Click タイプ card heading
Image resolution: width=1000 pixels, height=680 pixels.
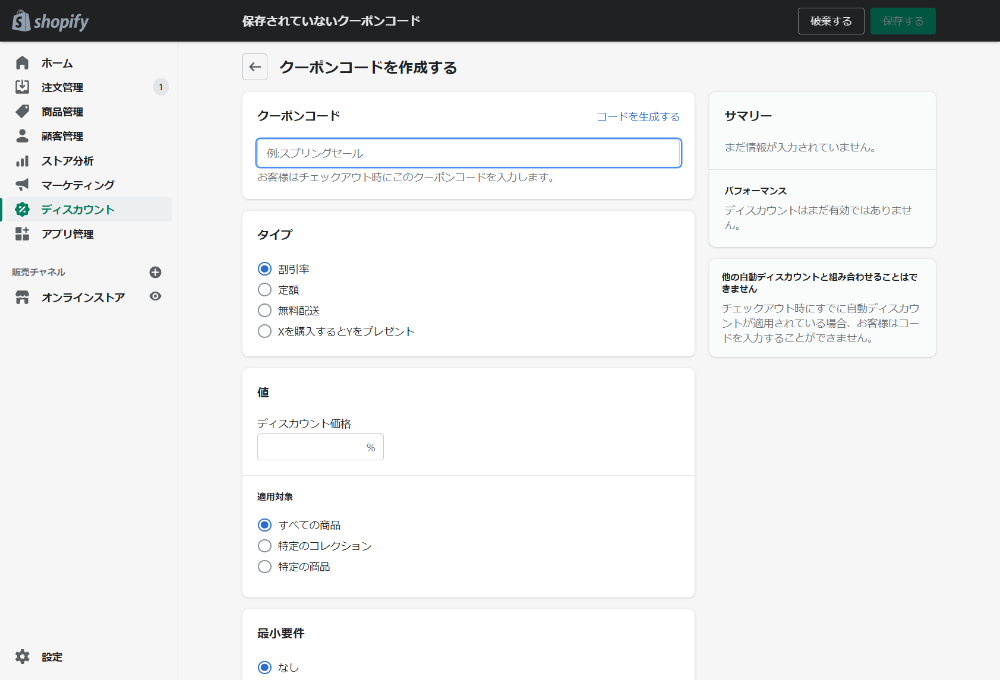(x=274, y=235)
